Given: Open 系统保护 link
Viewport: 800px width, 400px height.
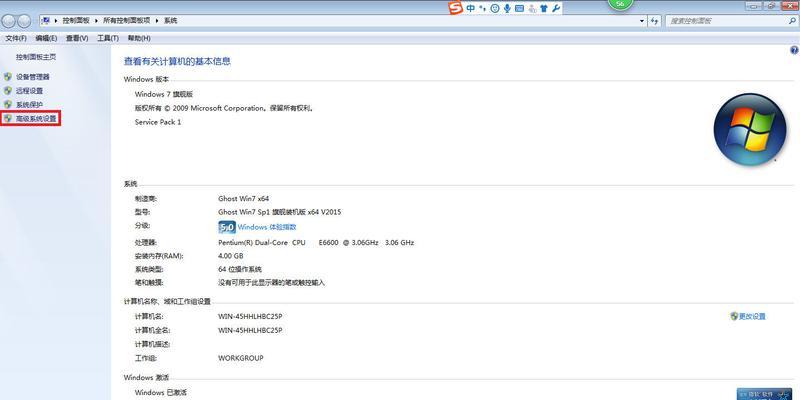Looking at the screenshot, I should [29, 104].
